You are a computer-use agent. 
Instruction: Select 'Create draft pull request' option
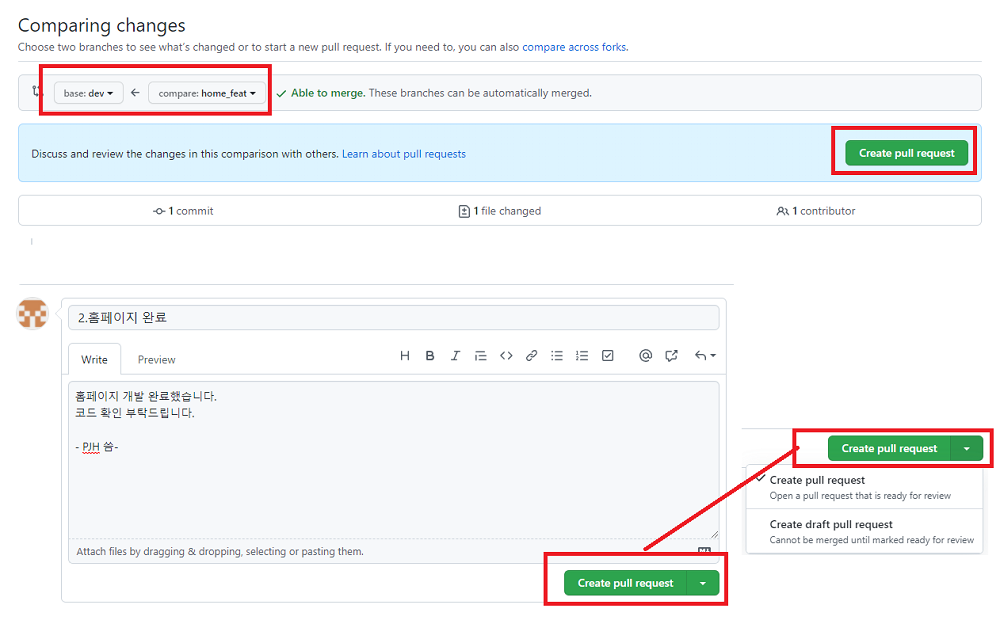click(x=864, y=531)
